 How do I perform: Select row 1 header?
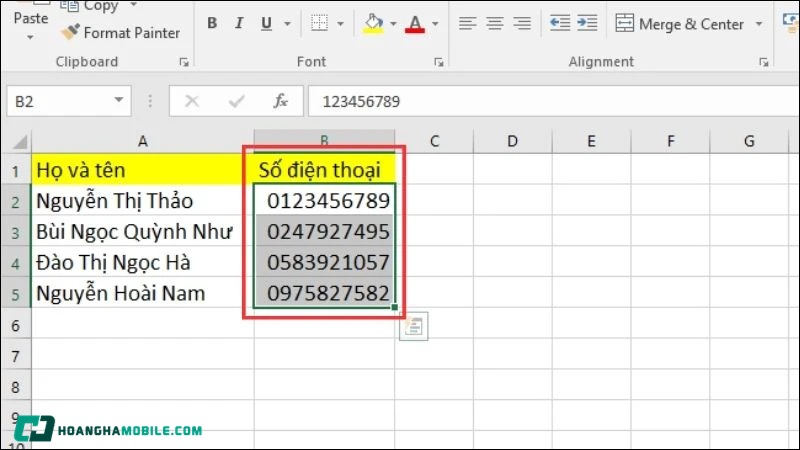16,171
